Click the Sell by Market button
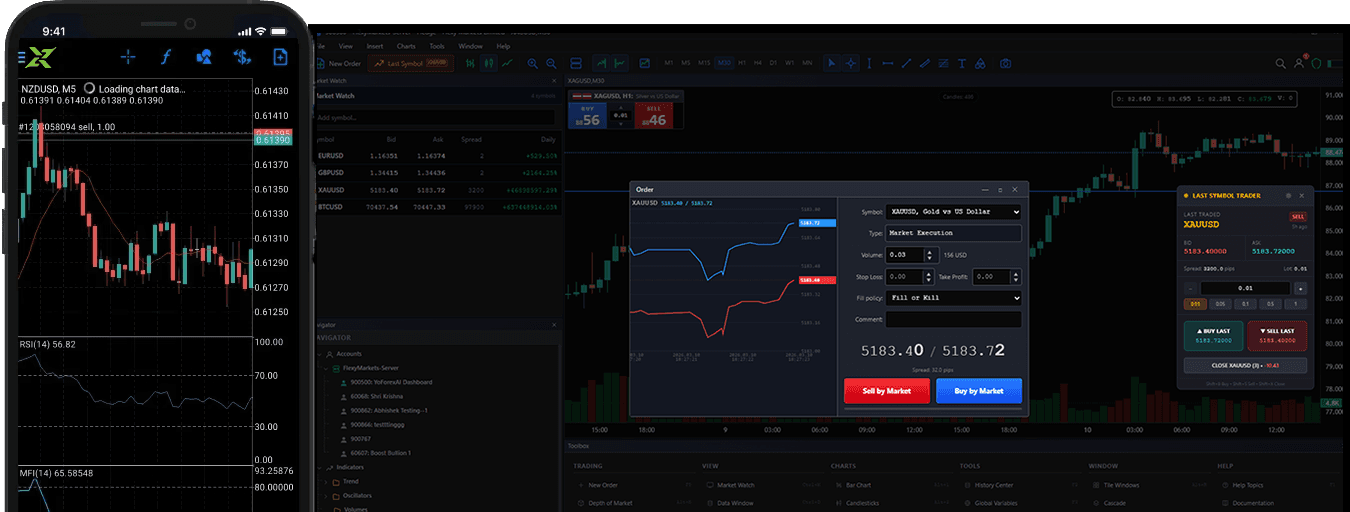Screen dimensions: 1350x512 coord(887,391)
